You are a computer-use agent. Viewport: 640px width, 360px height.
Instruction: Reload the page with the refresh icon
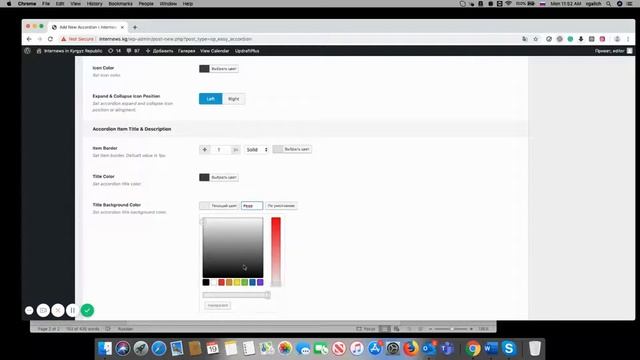tap(50, 39)
